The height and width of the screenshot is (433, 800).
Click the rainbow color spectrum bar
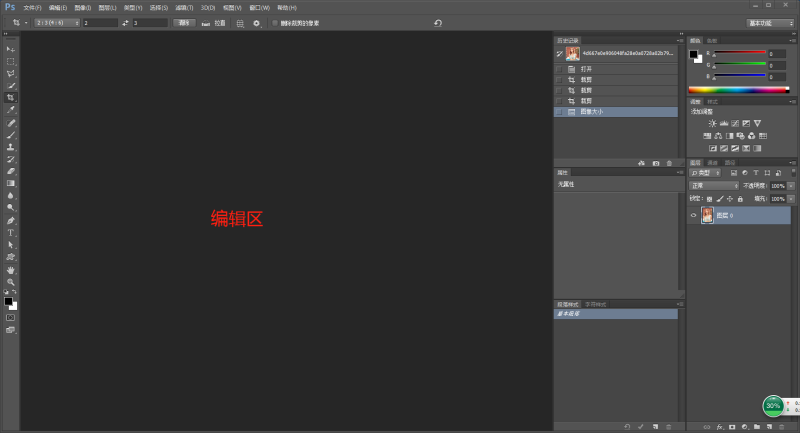[738, 90]
